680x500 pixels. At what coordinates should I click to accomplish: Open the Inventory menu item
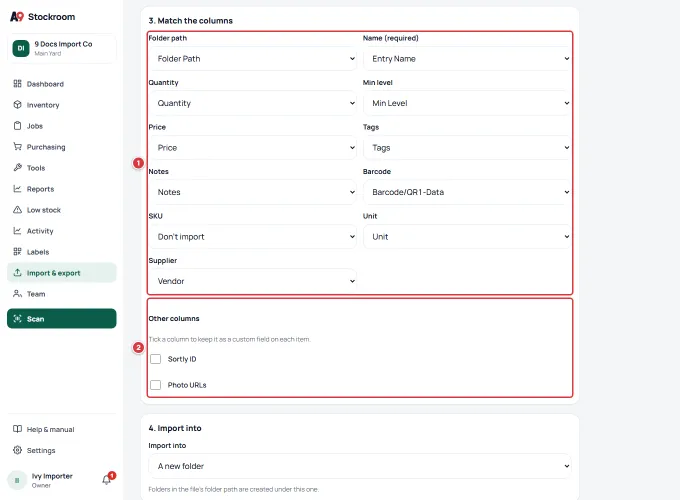[62, 105]
